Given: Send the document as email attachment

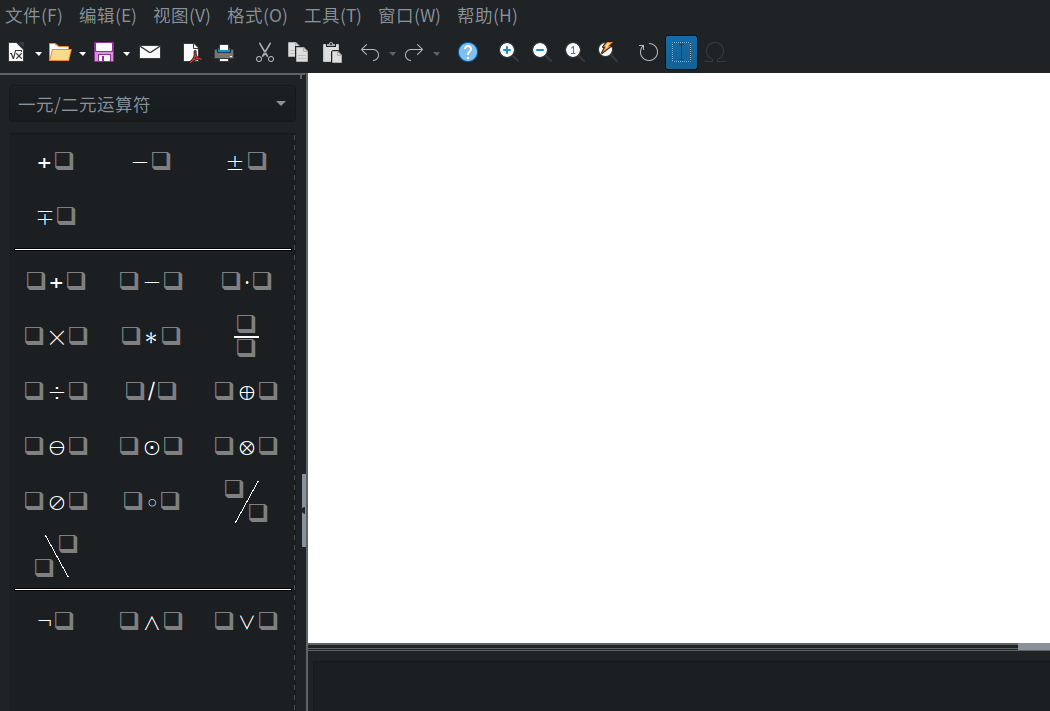Looking at the screenshot, I should [x=150, y=52].
